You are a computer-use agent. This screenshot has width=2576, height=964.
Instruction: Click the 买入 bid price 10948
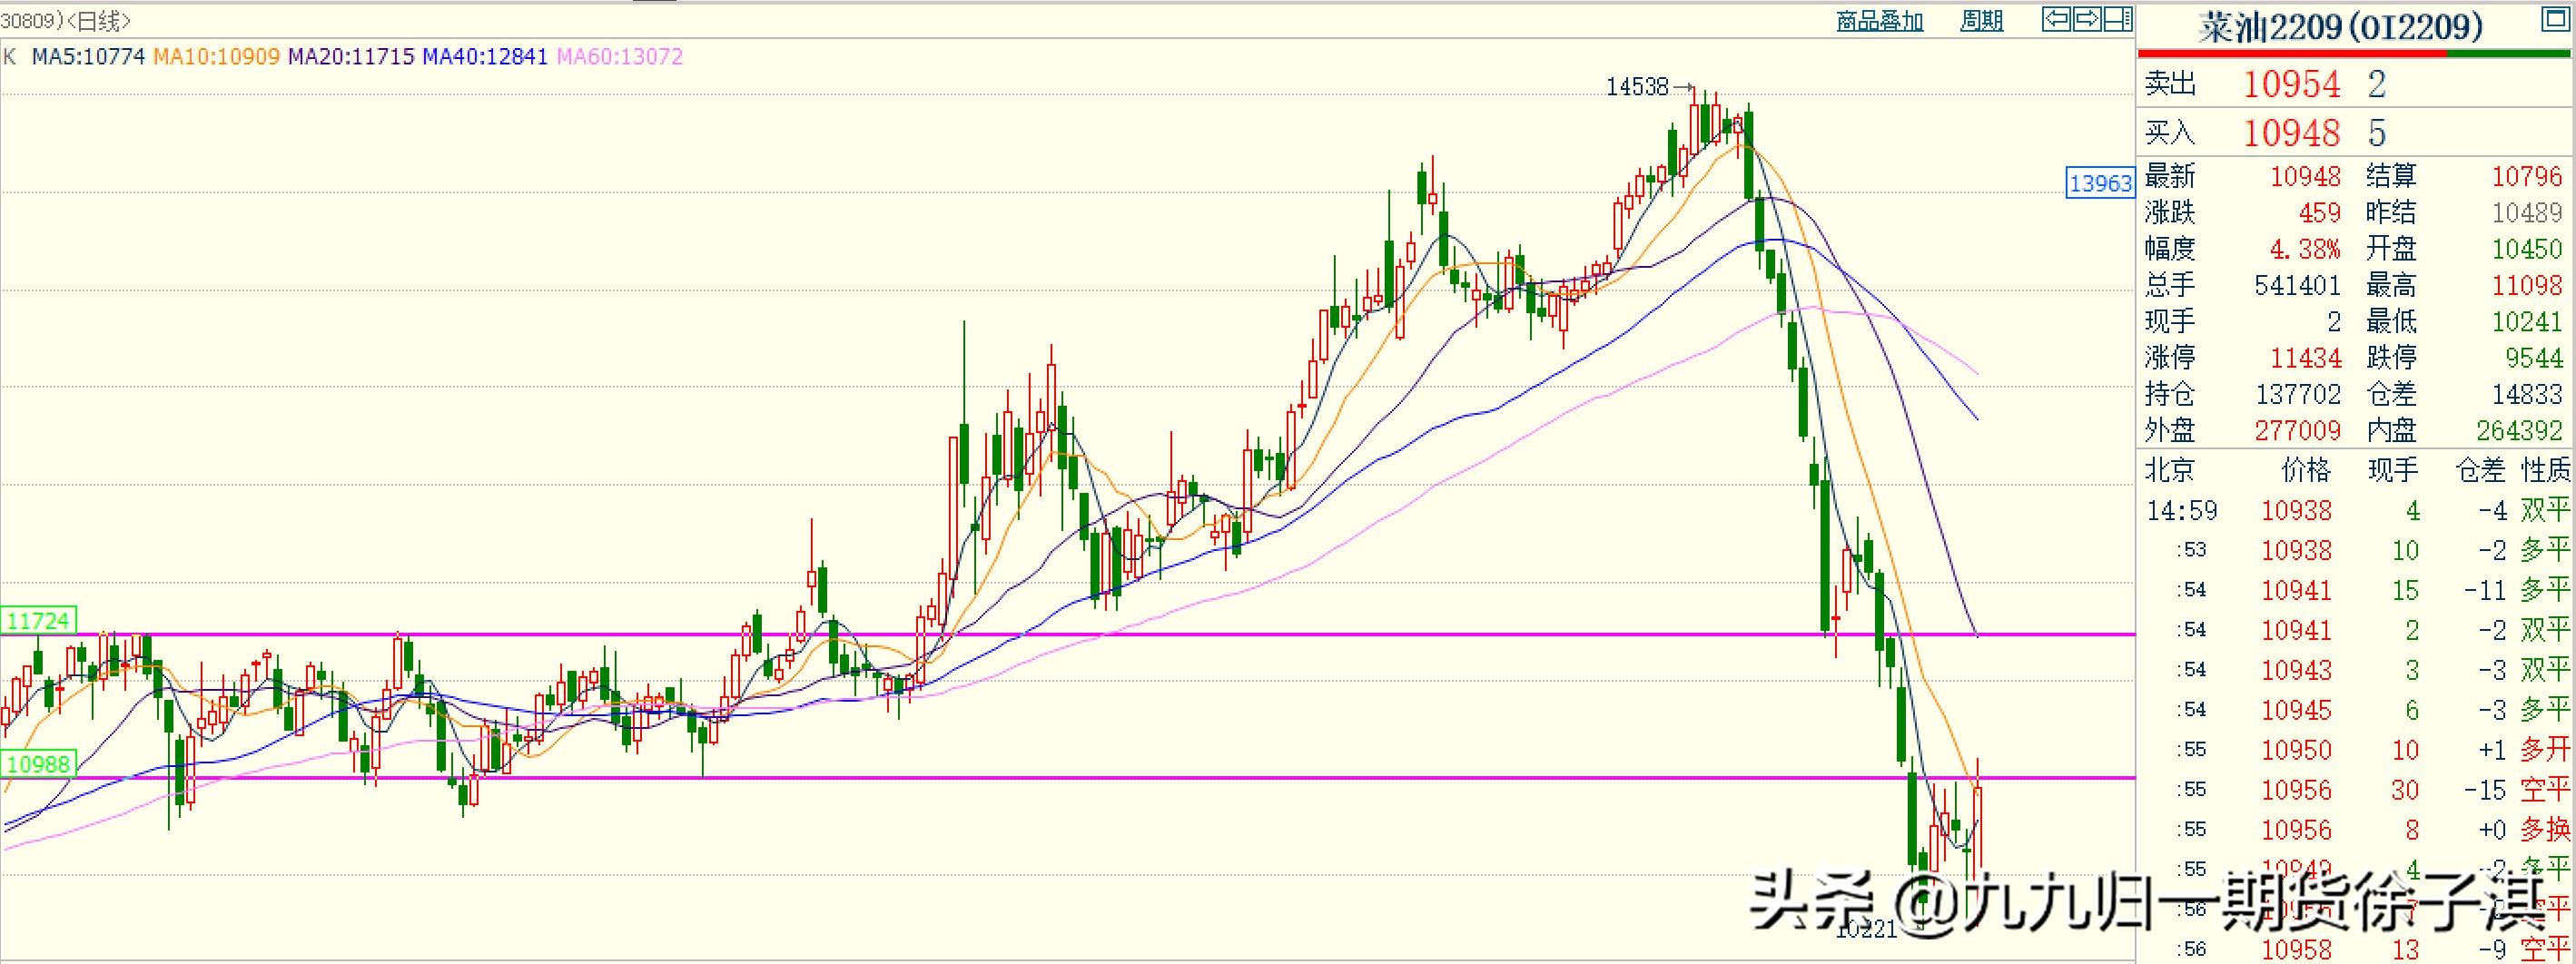pyautogui.click(x=2291, y=132)
